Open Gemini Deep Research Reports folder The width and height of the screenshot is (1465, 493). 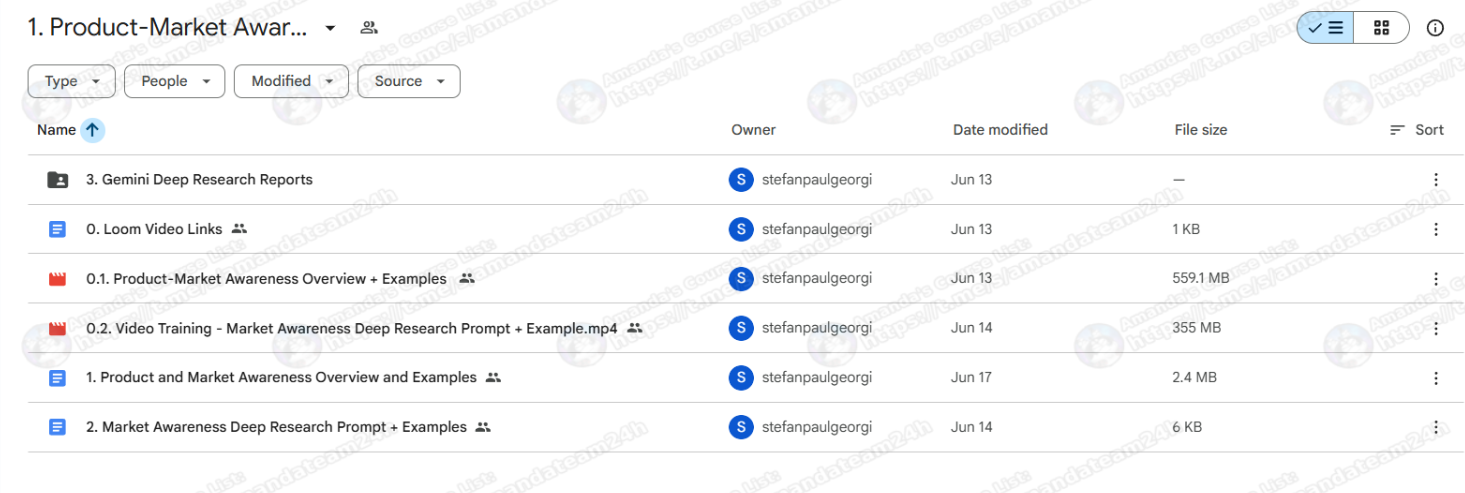pos(199,180)
